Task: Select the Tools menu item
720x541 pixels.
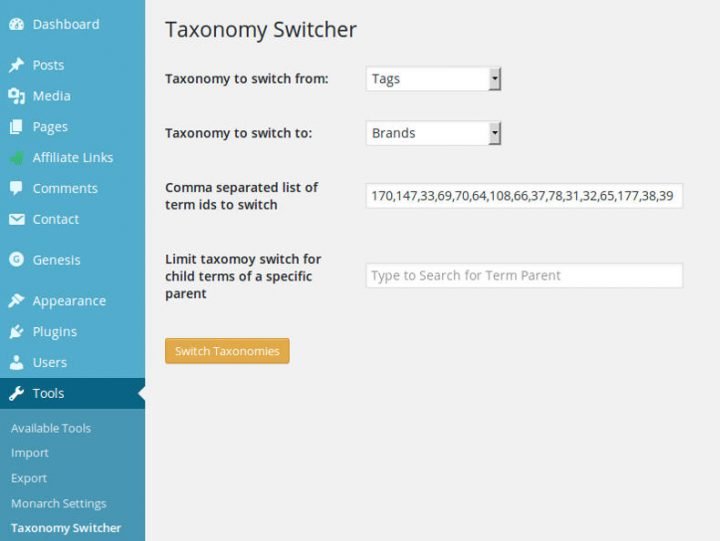Action: 73,393
